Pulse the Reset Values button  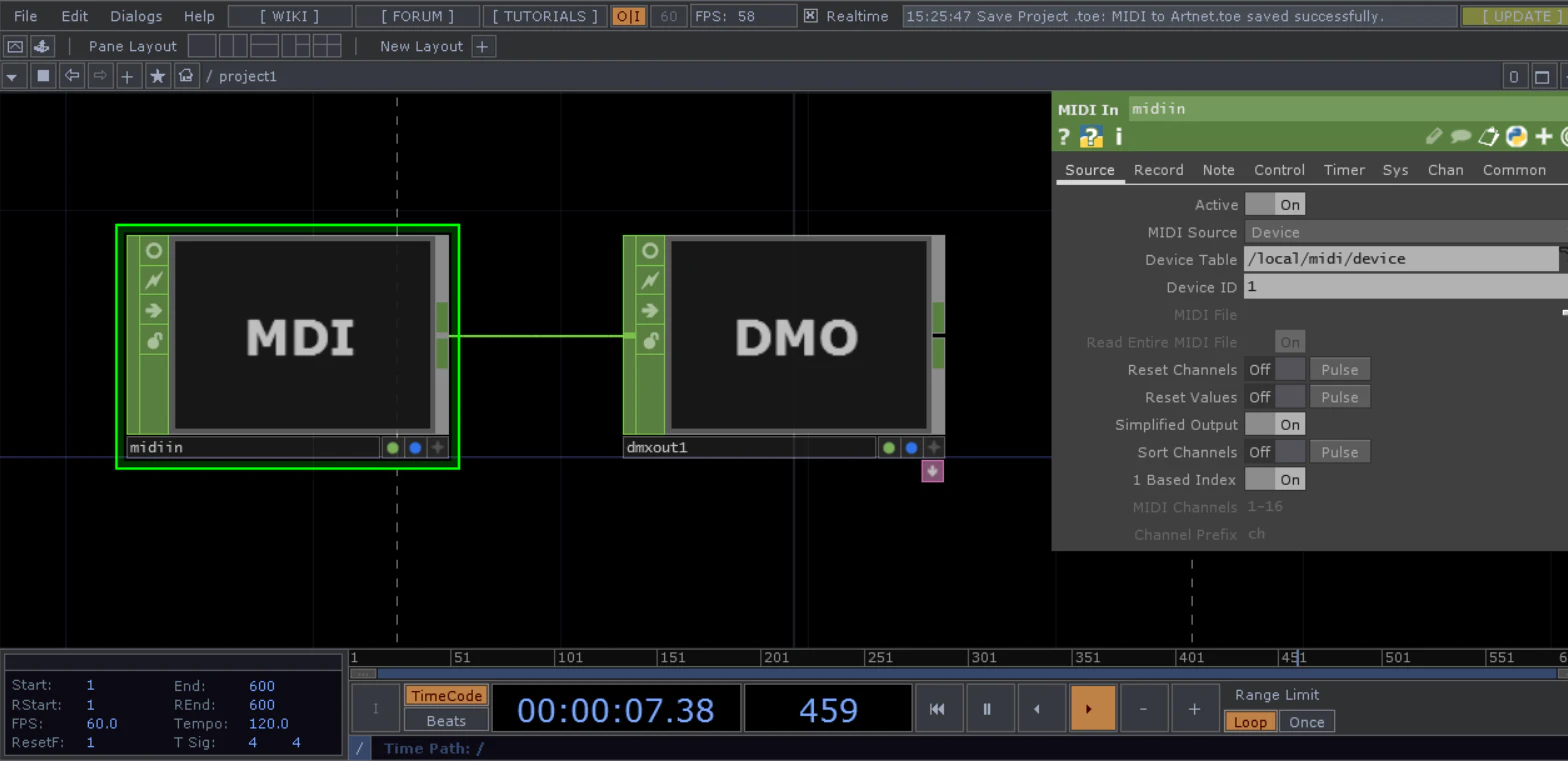(x=1339, y=397)
